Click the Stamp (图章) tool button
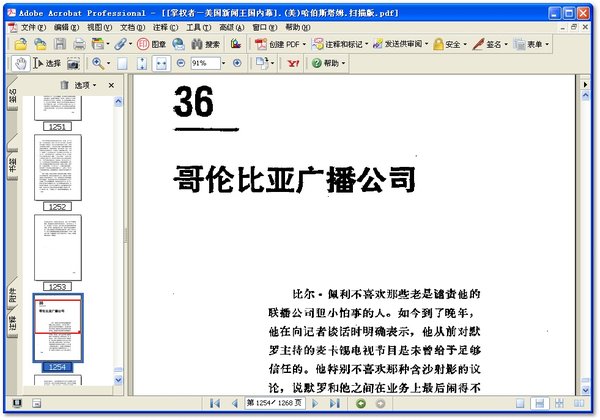 tap(151, 44)
